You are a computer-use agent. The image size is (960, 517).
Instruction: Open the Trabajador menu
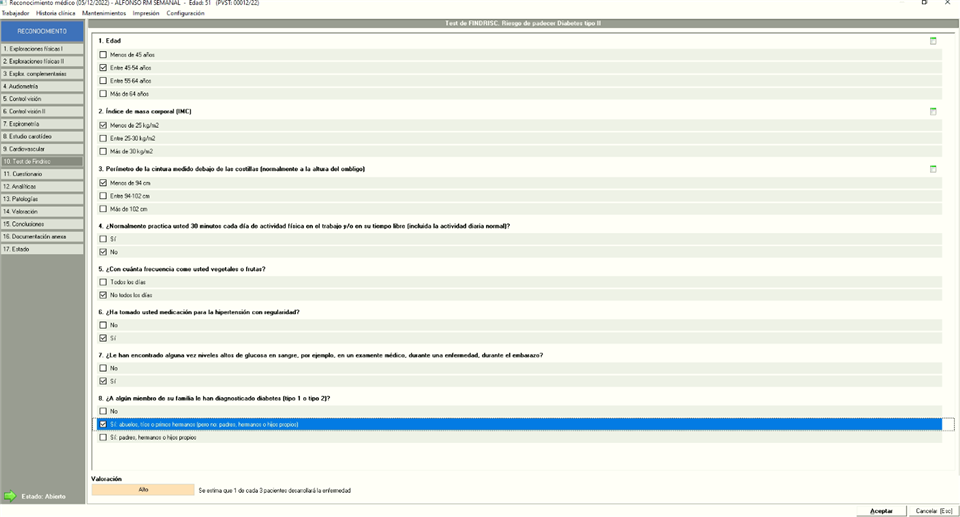[15, 13]
